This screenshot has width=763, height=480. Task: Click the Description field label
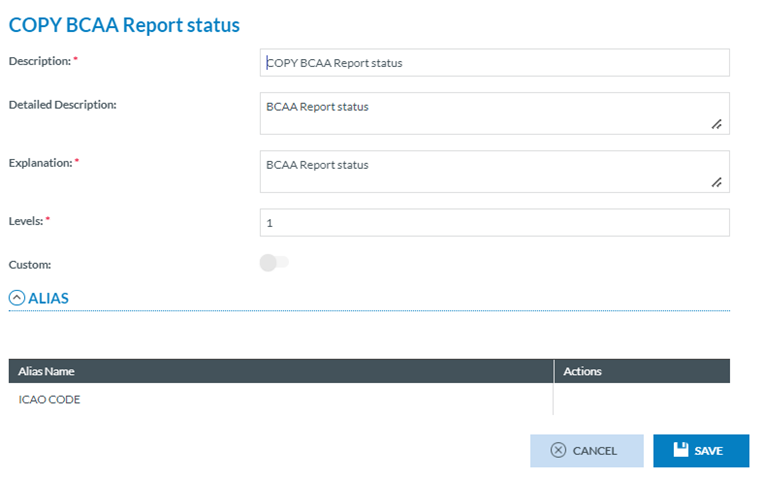39,61
